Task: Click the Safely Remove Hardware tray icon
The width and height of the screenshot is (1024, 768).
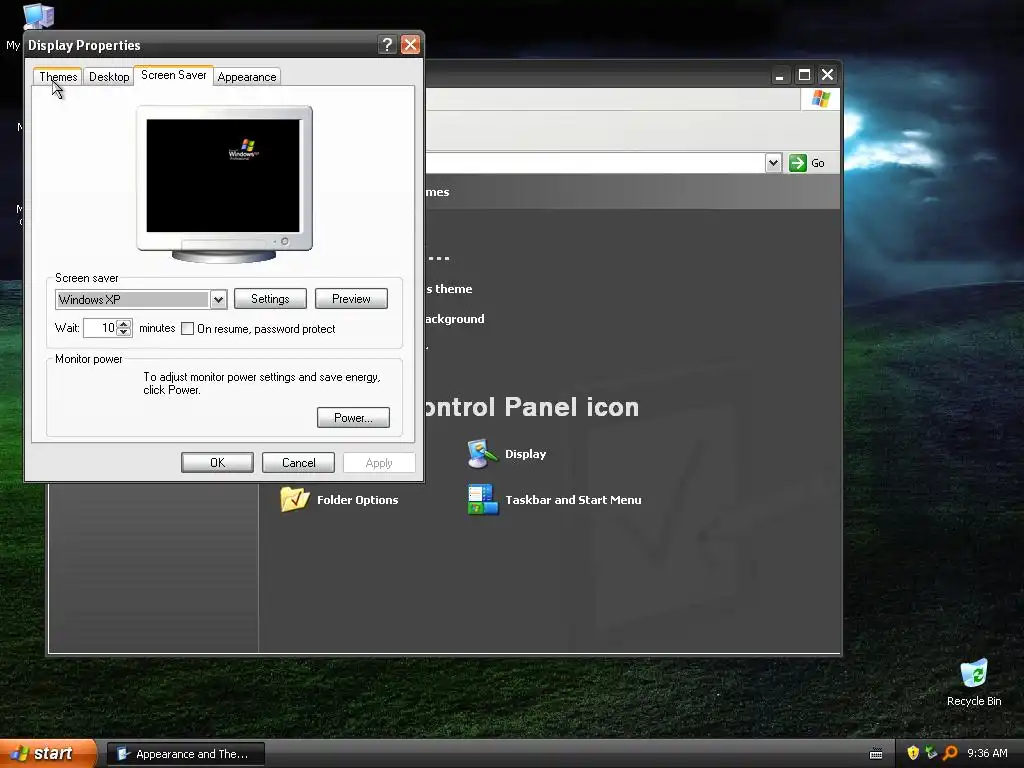Action: (931, 753)
